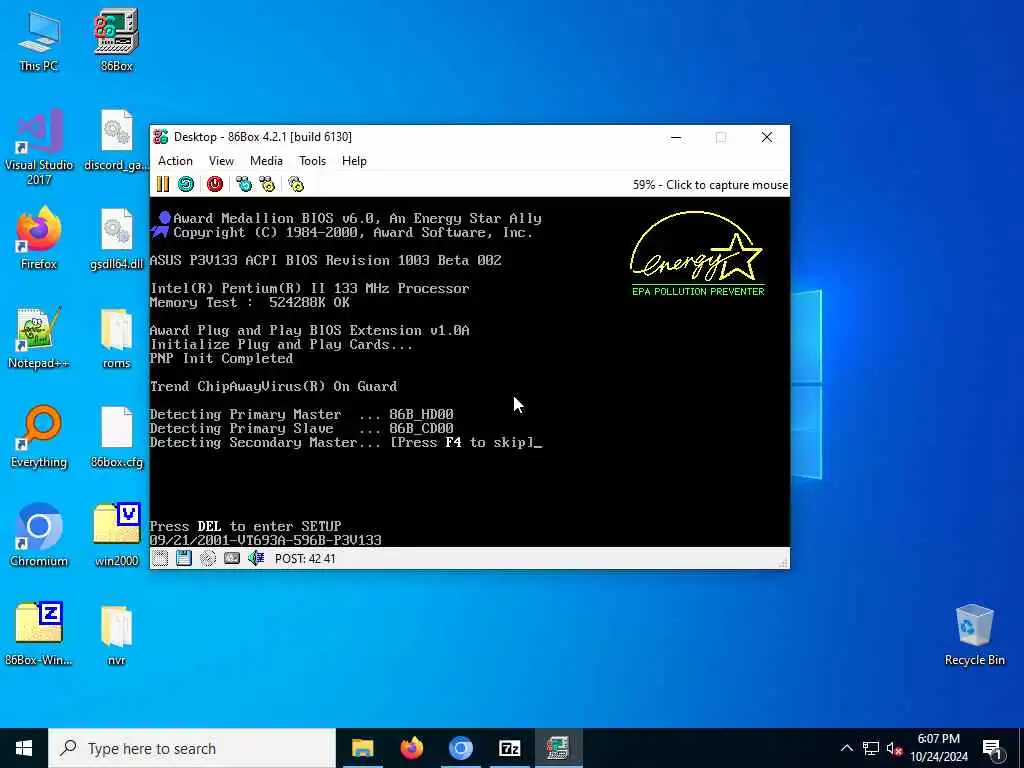1024x768 pixels.
Task: Open the Tools menu
Action: point(312,161)
